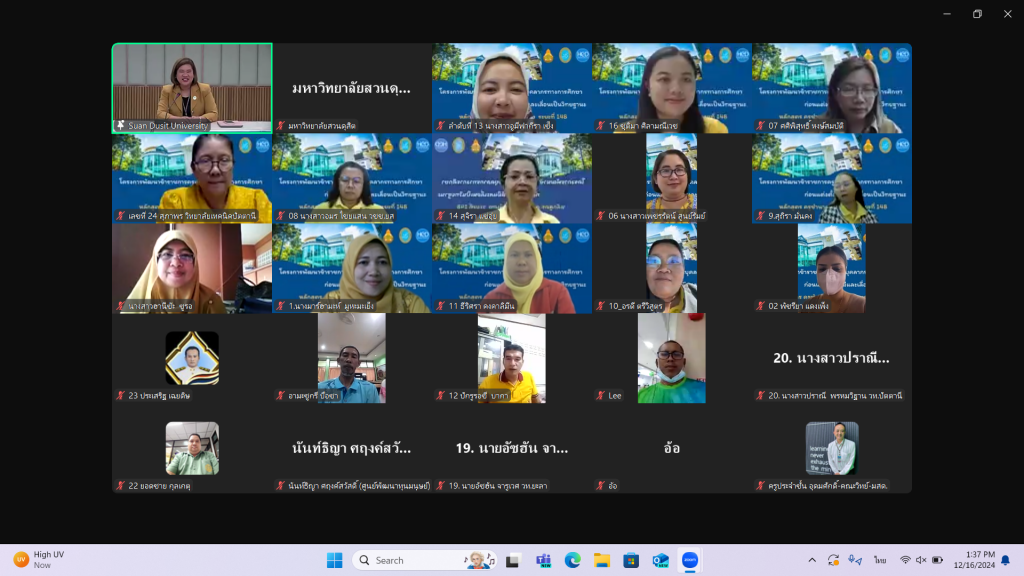The height and width of the screenshot is (576, 1024).
Task: Toggle the muted speaker volume icon
Action: [x=921, y=560]
